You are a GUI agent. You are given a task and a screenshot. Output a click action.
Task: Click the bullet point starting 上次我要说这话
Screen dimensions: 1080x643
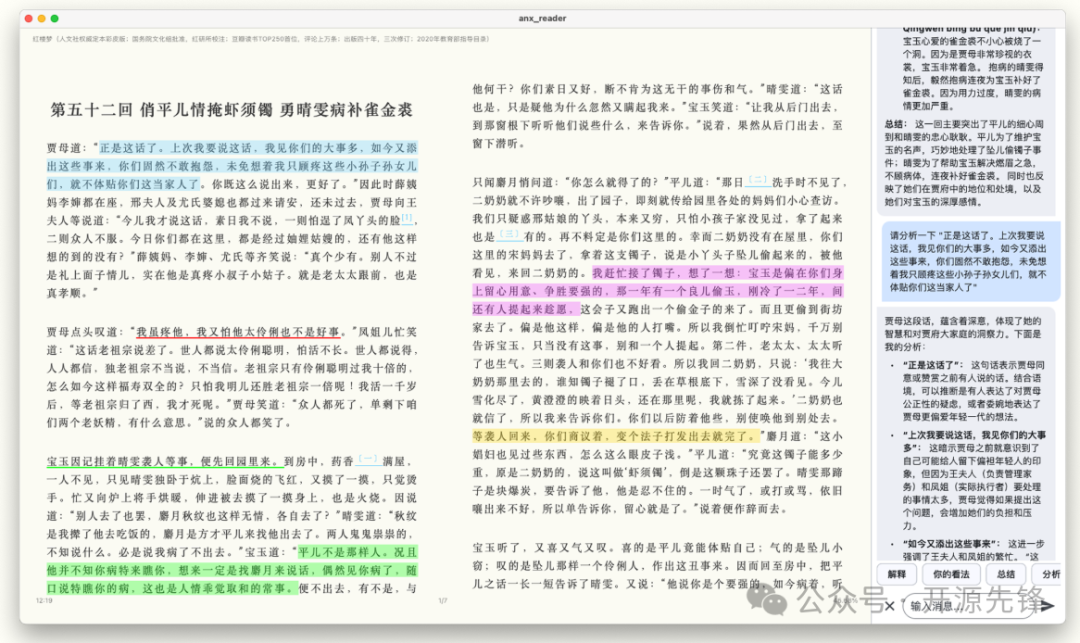973,480
